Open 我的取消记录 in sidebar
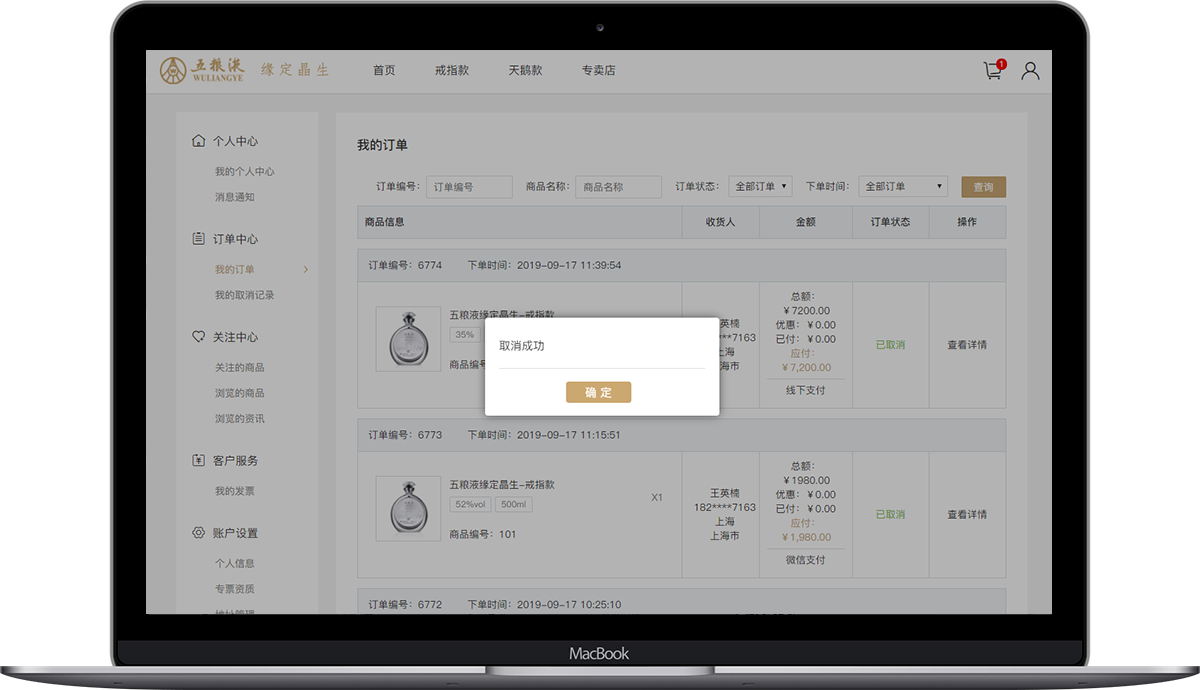The image size is (1200, 690). point(244,295)
